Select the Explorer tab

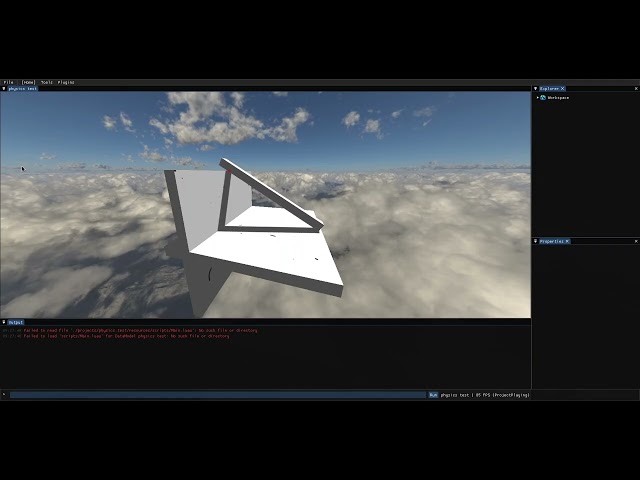549,89
